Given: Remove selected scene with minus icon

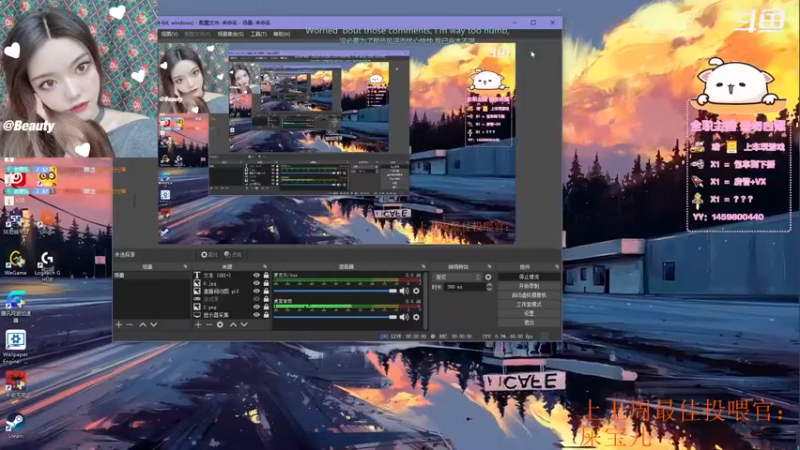Looking at the screenshot, I should [130, 324].
